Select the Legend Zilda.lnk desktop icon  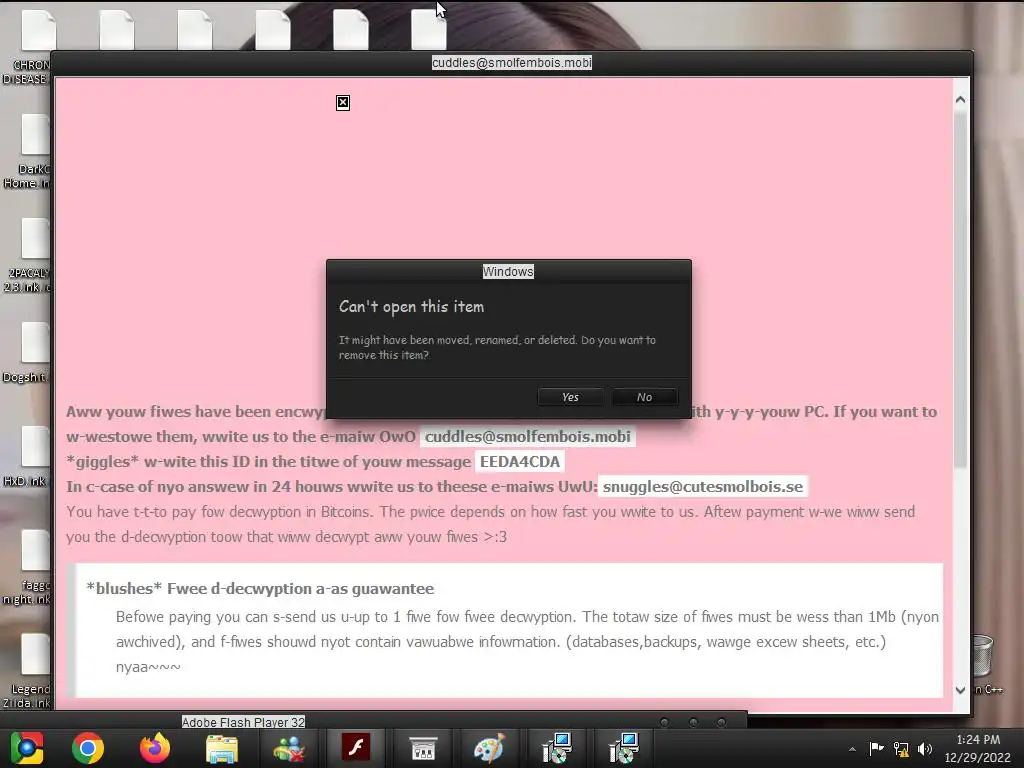[27, 671]
